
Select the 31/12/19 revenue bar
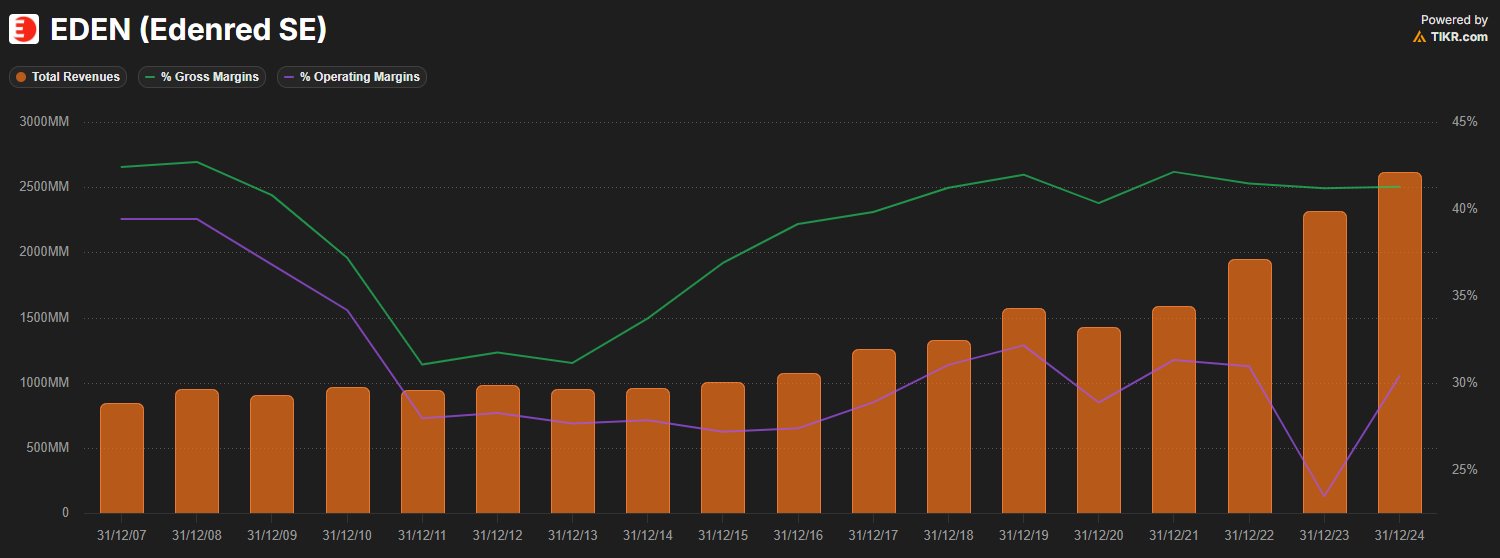[x=1024, y=411]
